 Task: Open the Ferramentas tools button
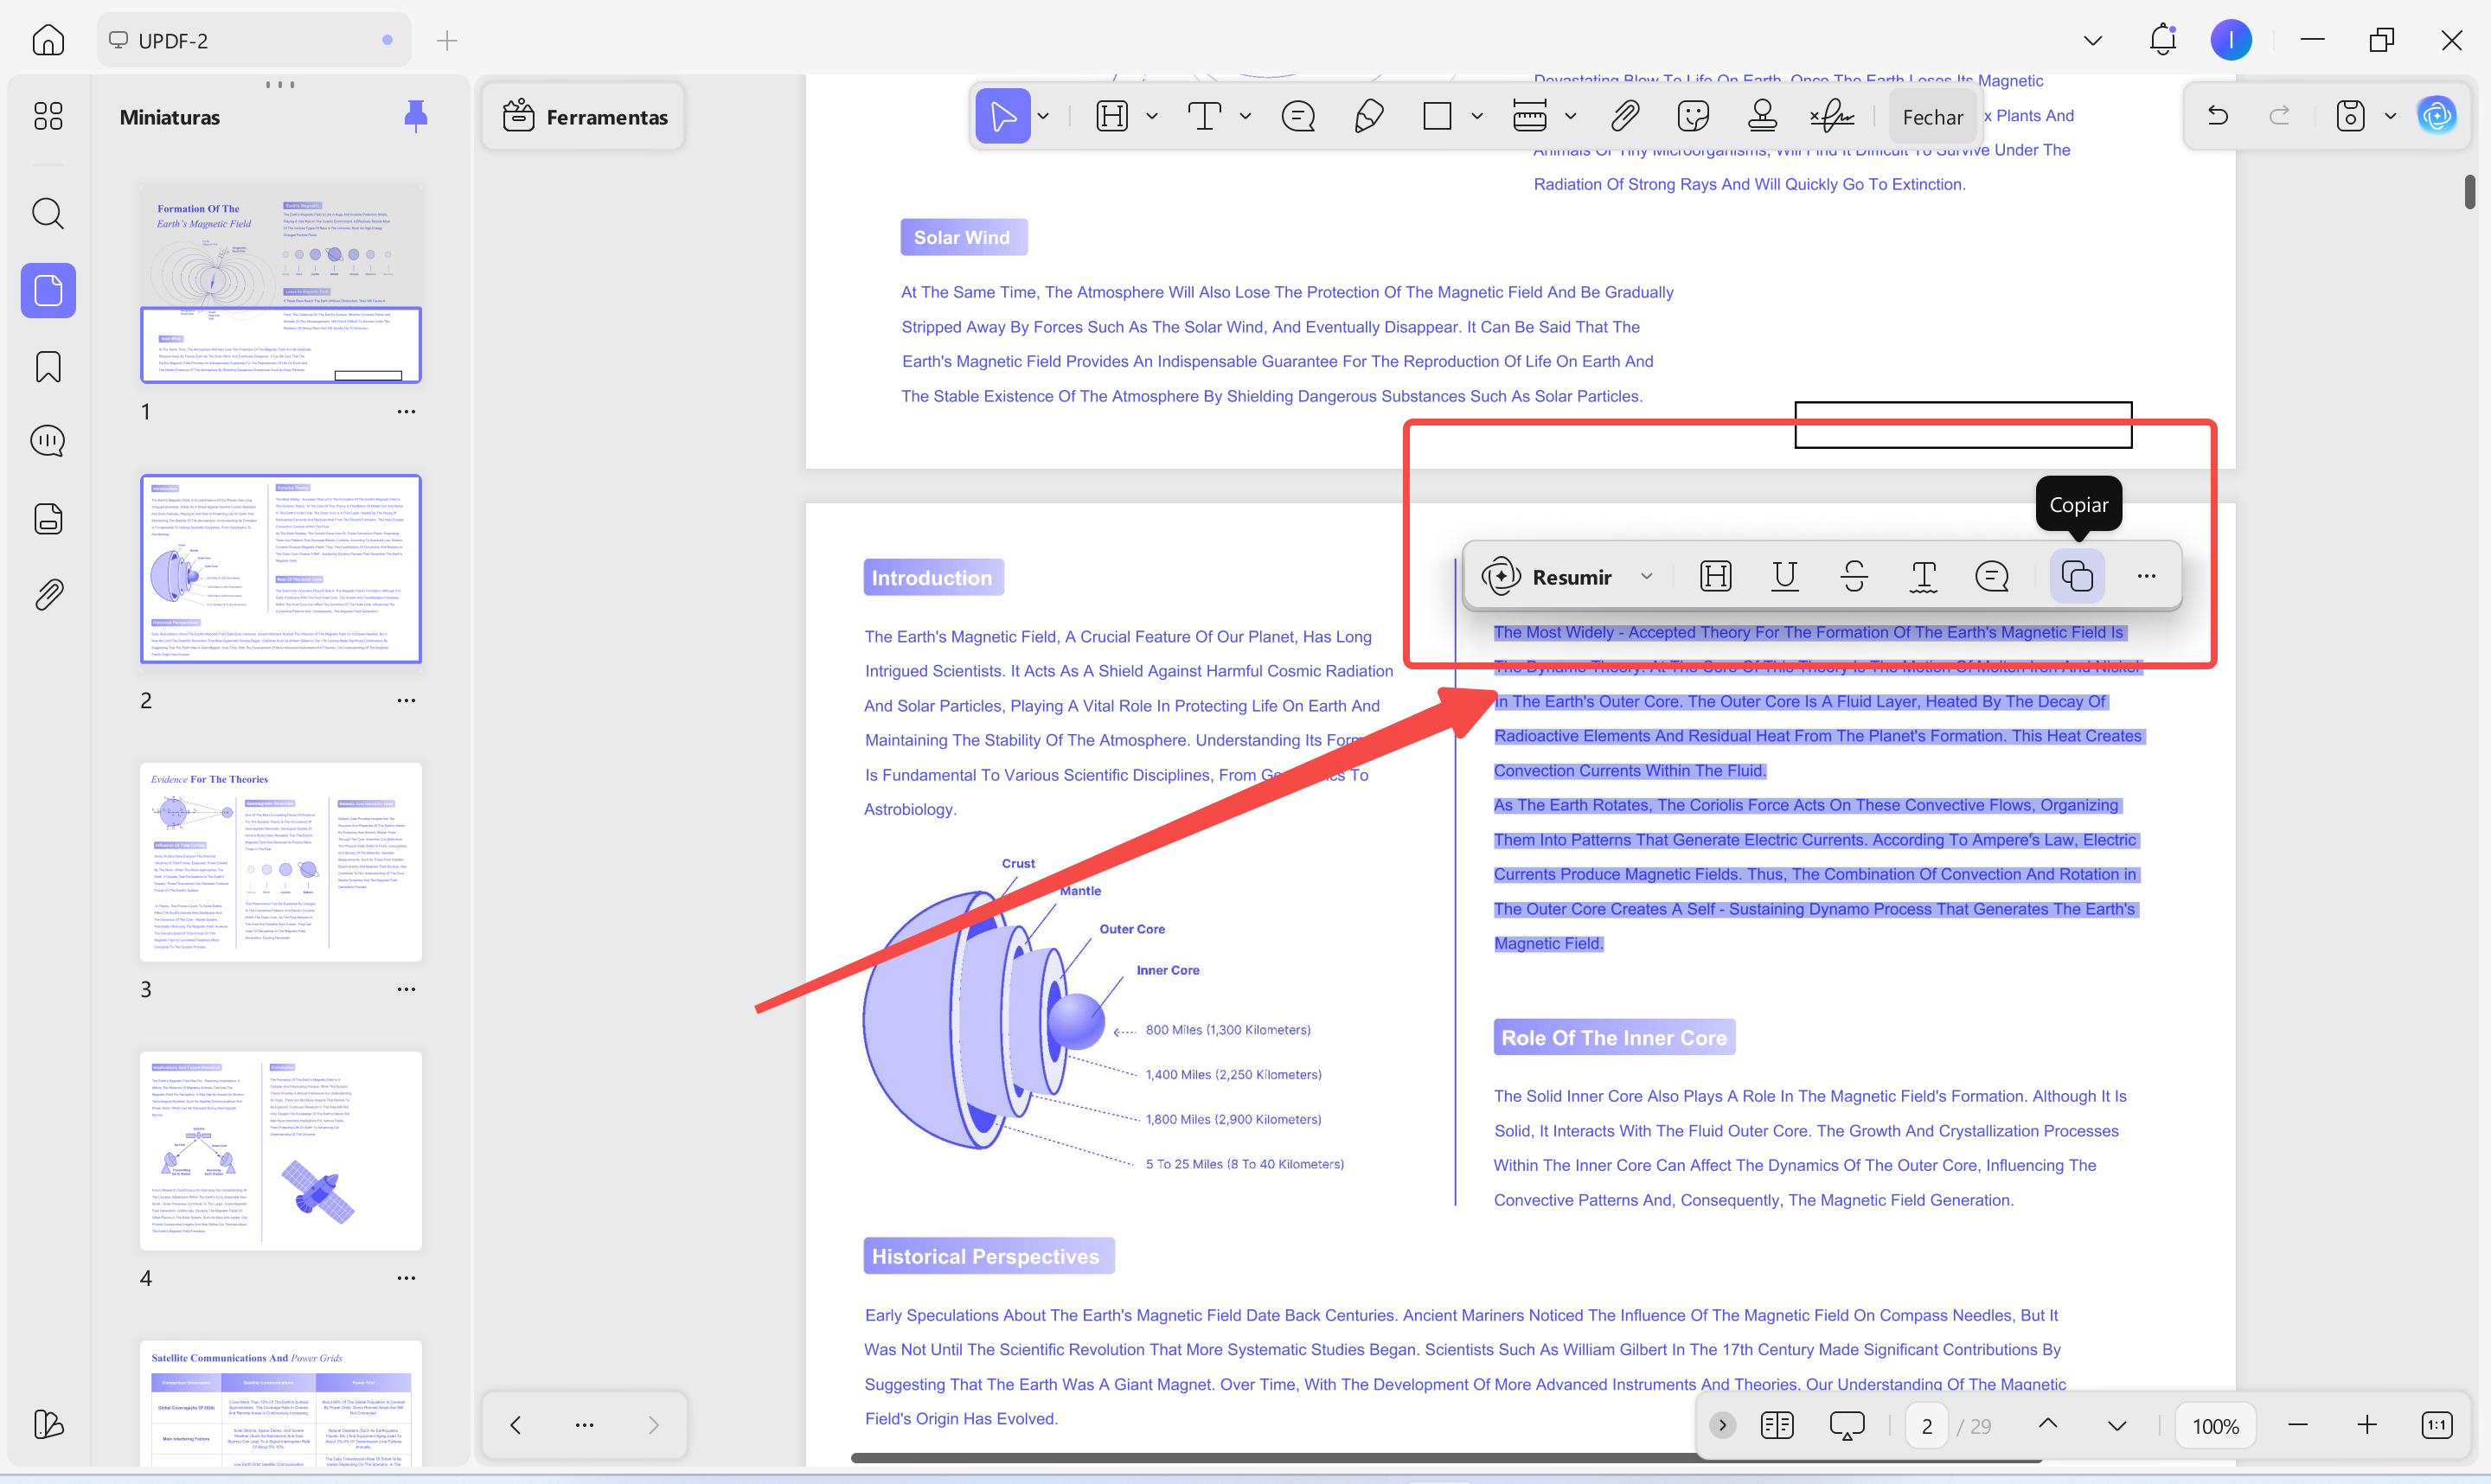tap(584, 117)
